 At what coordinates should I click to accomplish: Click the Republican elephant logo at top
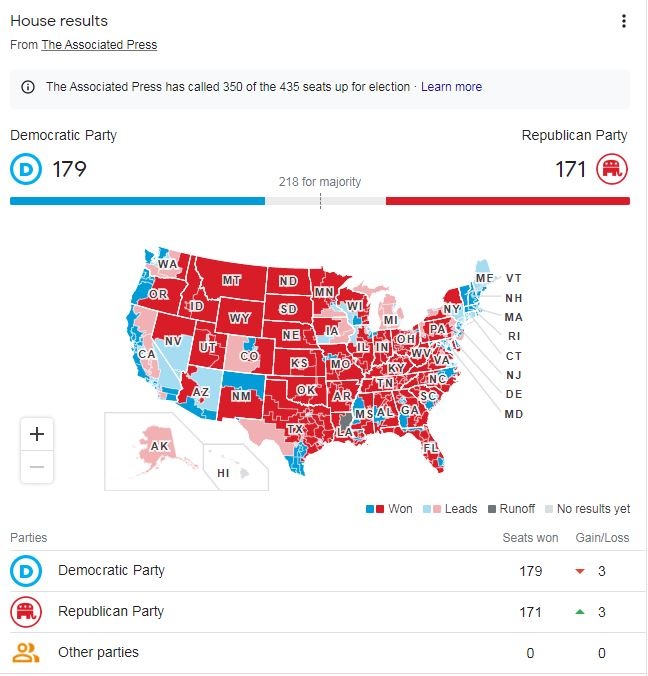point(612,169)
